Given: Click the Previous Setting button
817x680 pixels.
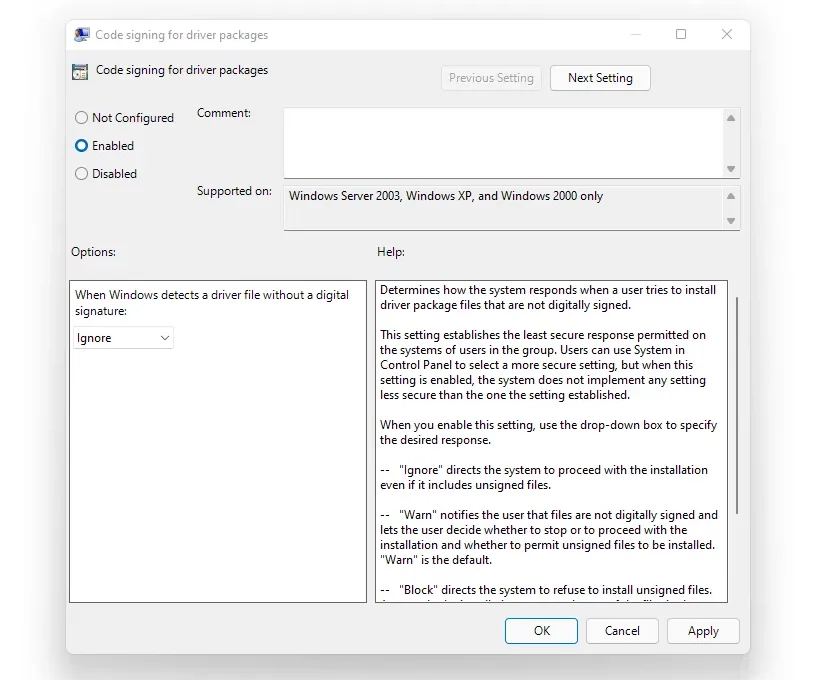Looking at the screenshot, I should pyautogui.click(x=491, y=78).
